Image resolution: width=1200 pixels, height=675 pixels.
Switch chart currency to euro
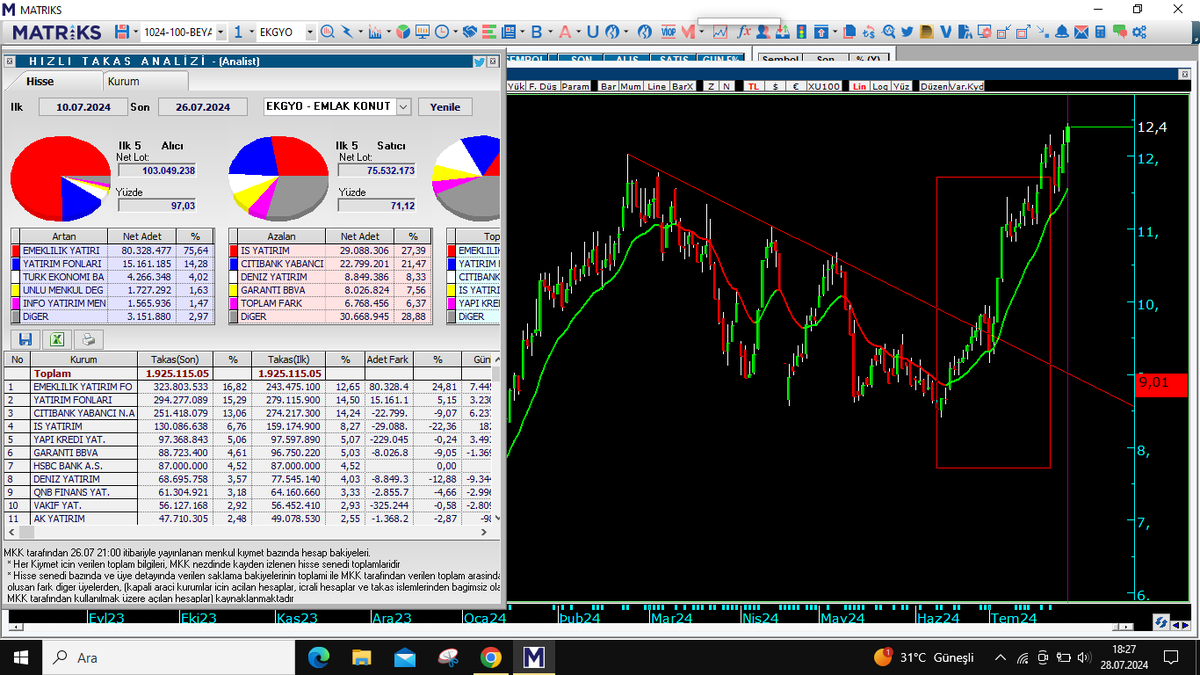click(795, 87)
